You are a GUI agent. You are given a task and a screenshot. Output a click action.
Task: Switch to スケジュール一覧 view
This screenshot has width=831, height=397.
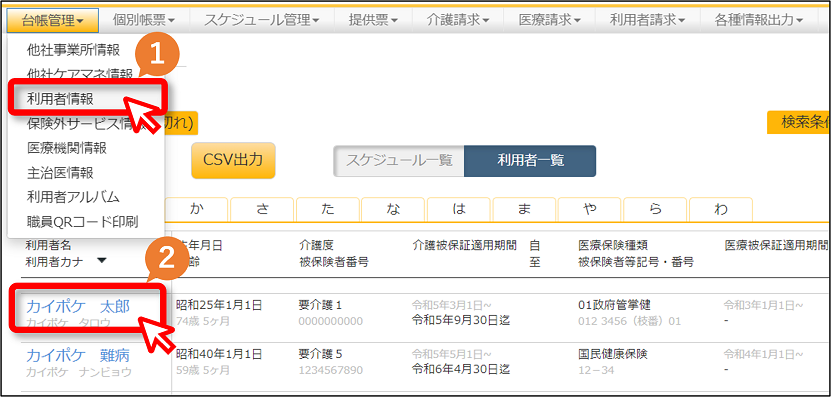tap(399, 161)
